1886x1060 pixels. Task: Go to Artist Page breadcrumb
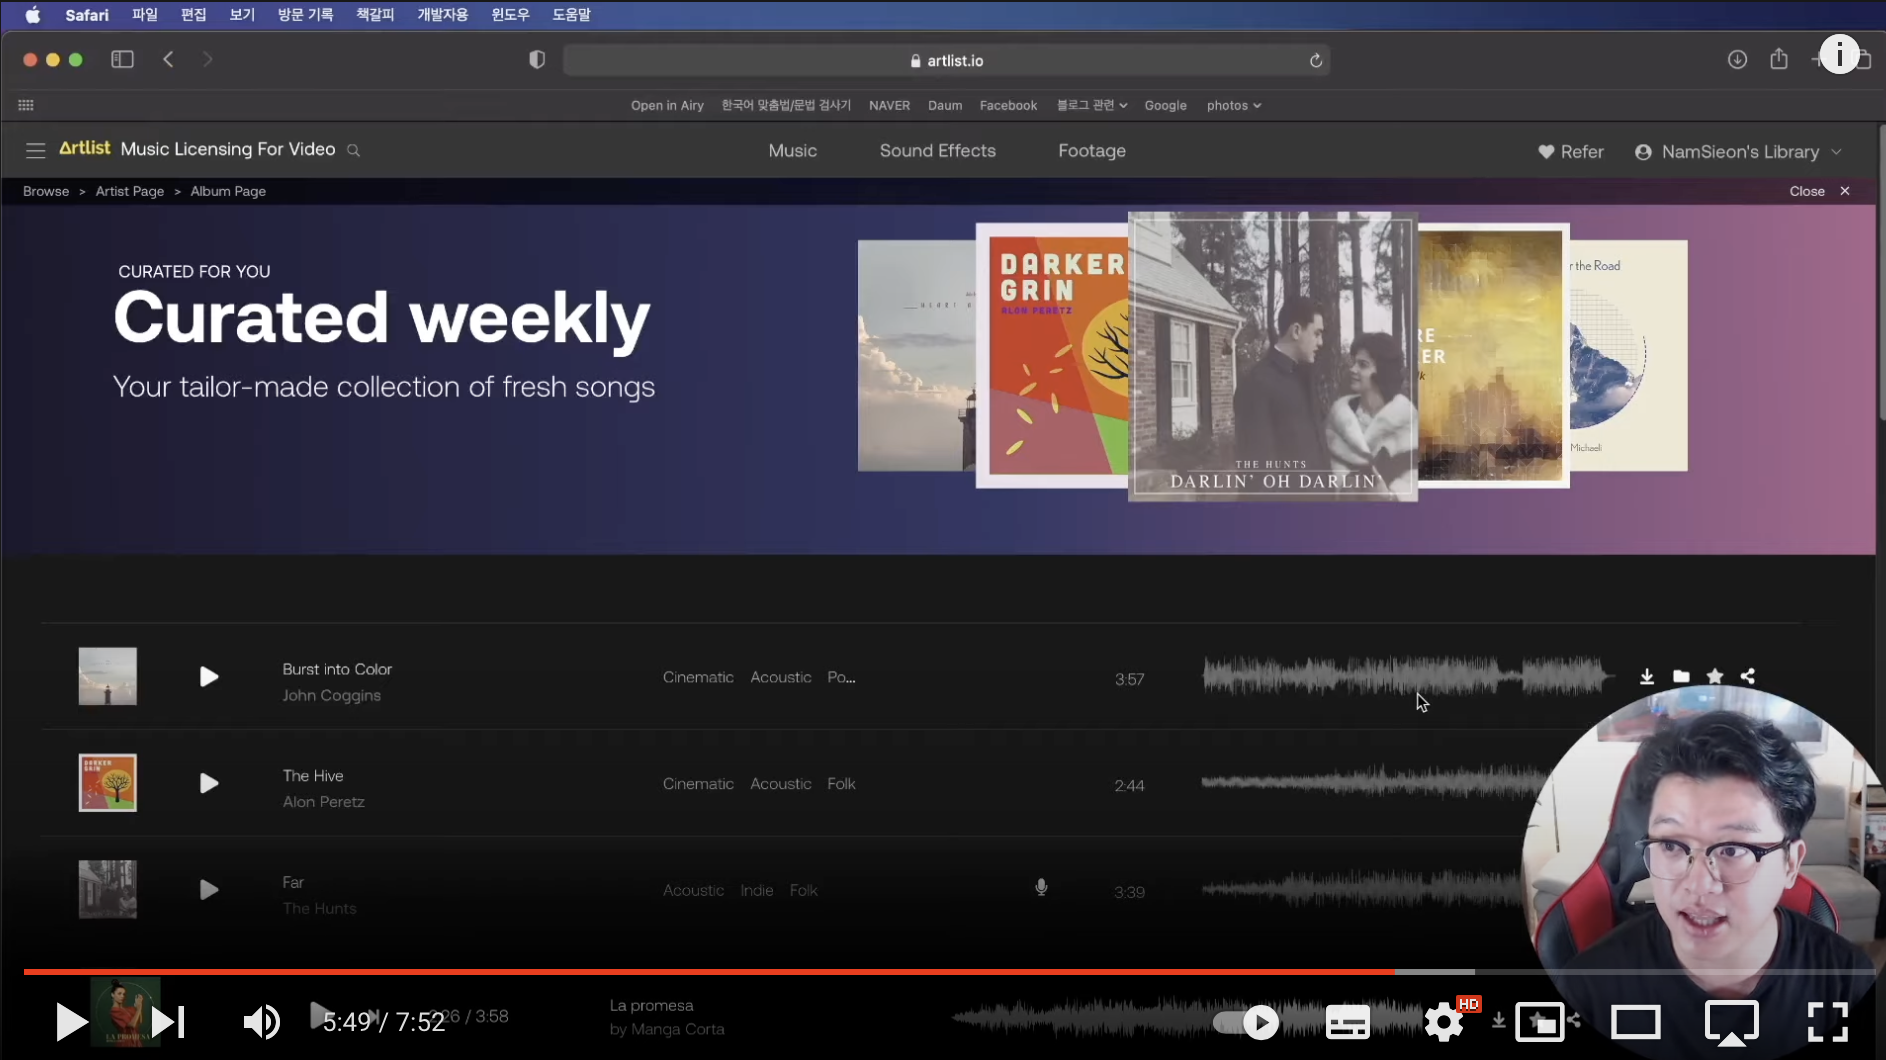pos(129,191)
